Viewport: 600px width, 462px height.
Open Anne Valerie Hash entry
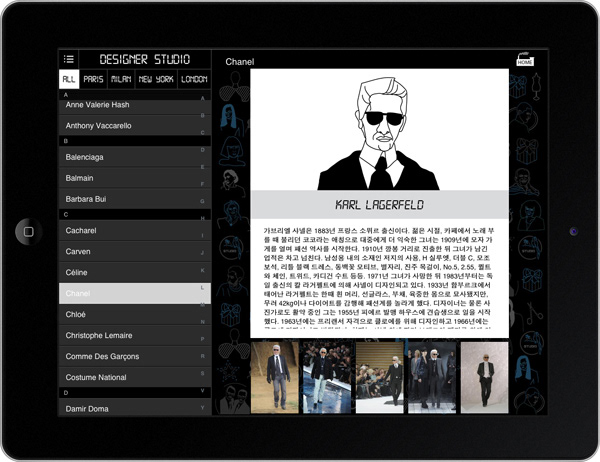pyautogui.click(x=126, y=104)
